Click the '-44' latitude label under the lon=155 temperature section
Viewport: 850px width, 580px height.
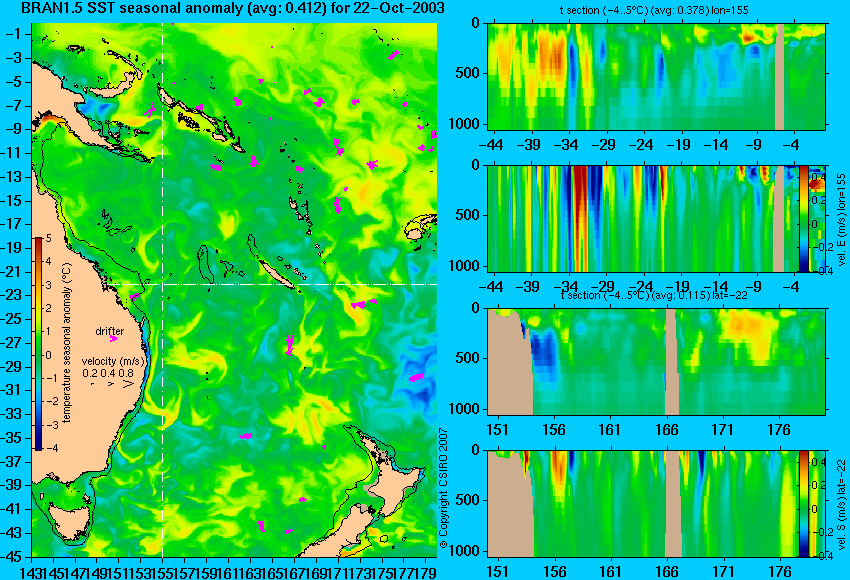(491, 145)
